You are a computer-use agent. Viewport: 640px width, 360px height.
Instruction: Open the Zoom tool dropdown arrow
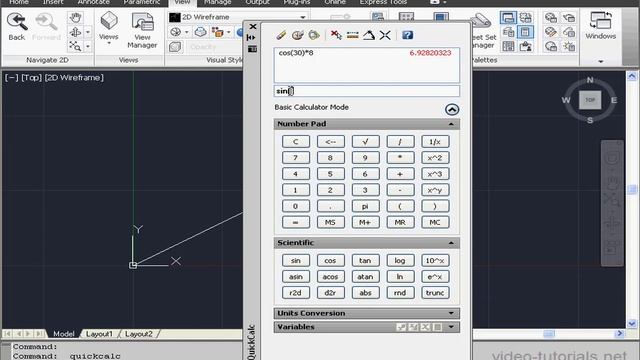coord(88,46)
